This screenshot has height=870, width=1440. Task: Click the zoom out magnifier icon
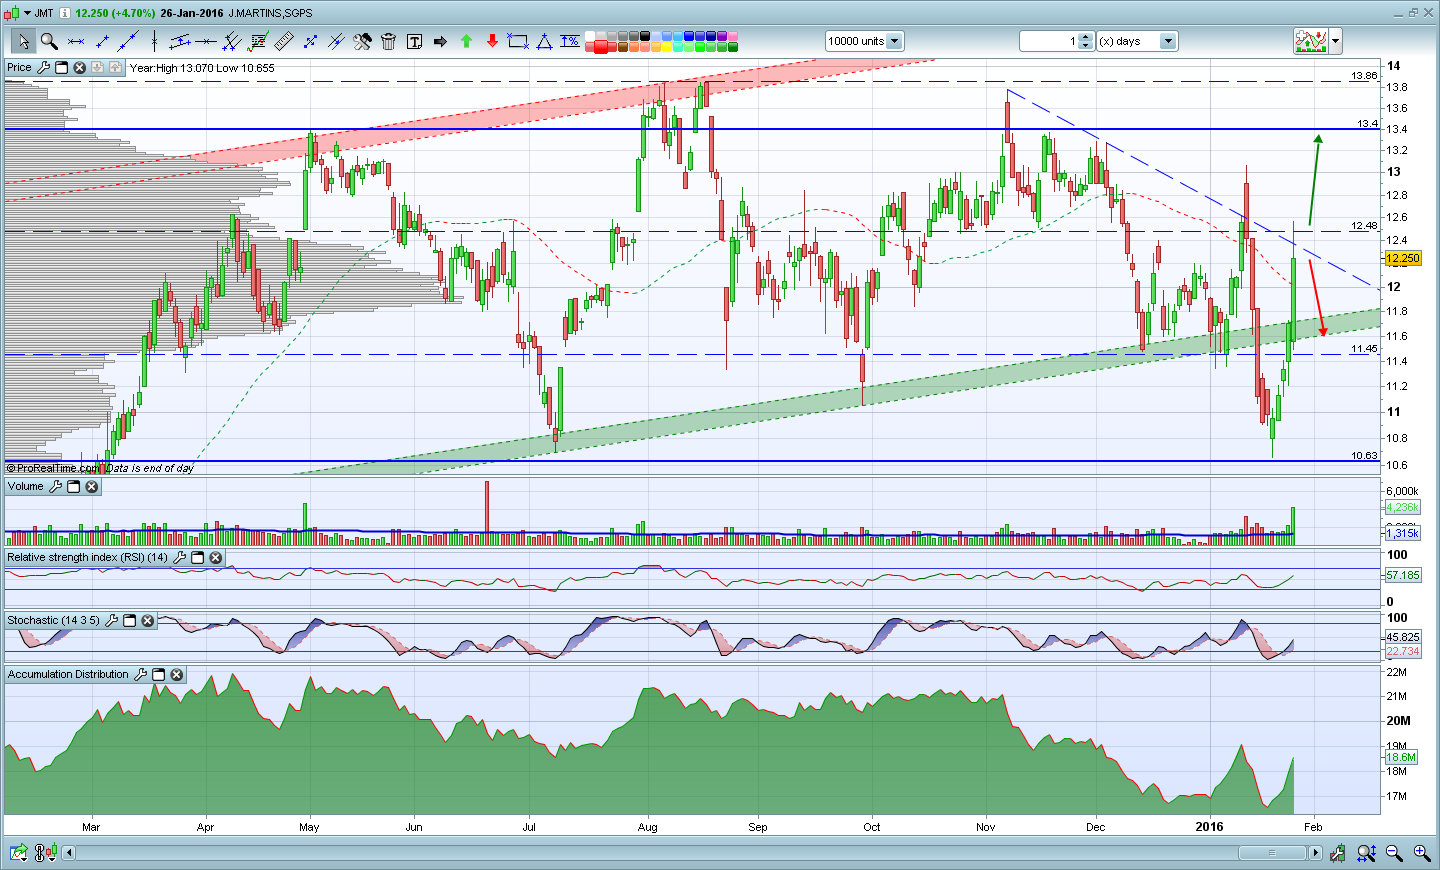pos(1394,853)
